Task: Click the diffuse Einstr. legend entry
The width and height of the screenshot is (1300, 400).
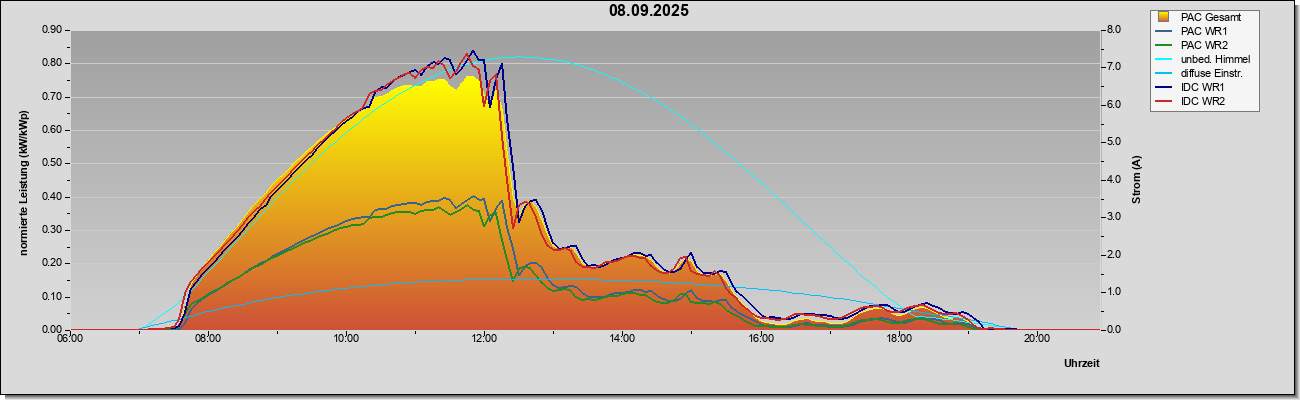Action: pyautogui.click(x=1203, y=74)
